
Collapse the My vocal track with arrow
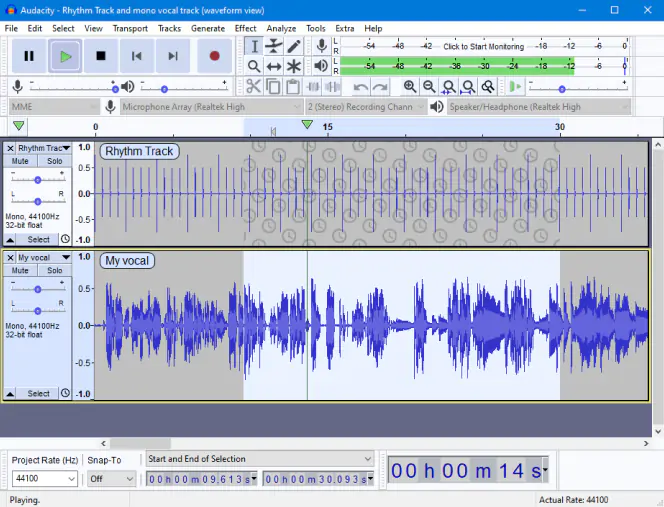pos(10,394)
